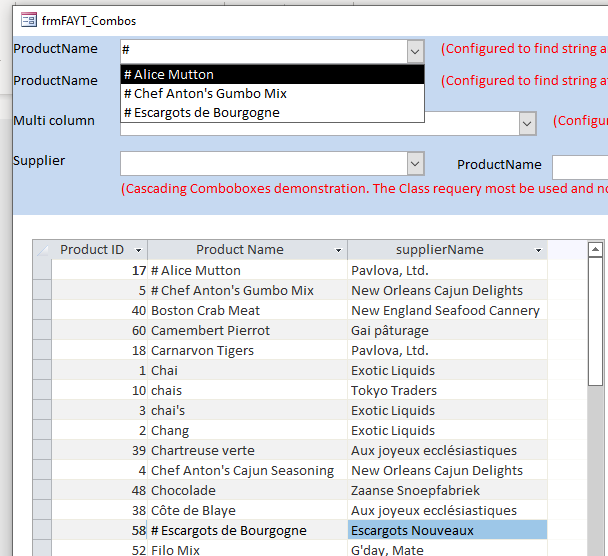Click the datasheet select-all corner box
Viewport: 608px width, 556px height.
coord(42,250)
